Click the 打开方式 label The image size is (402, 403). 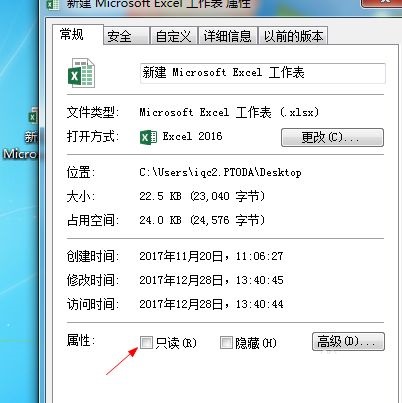point(93,136)
